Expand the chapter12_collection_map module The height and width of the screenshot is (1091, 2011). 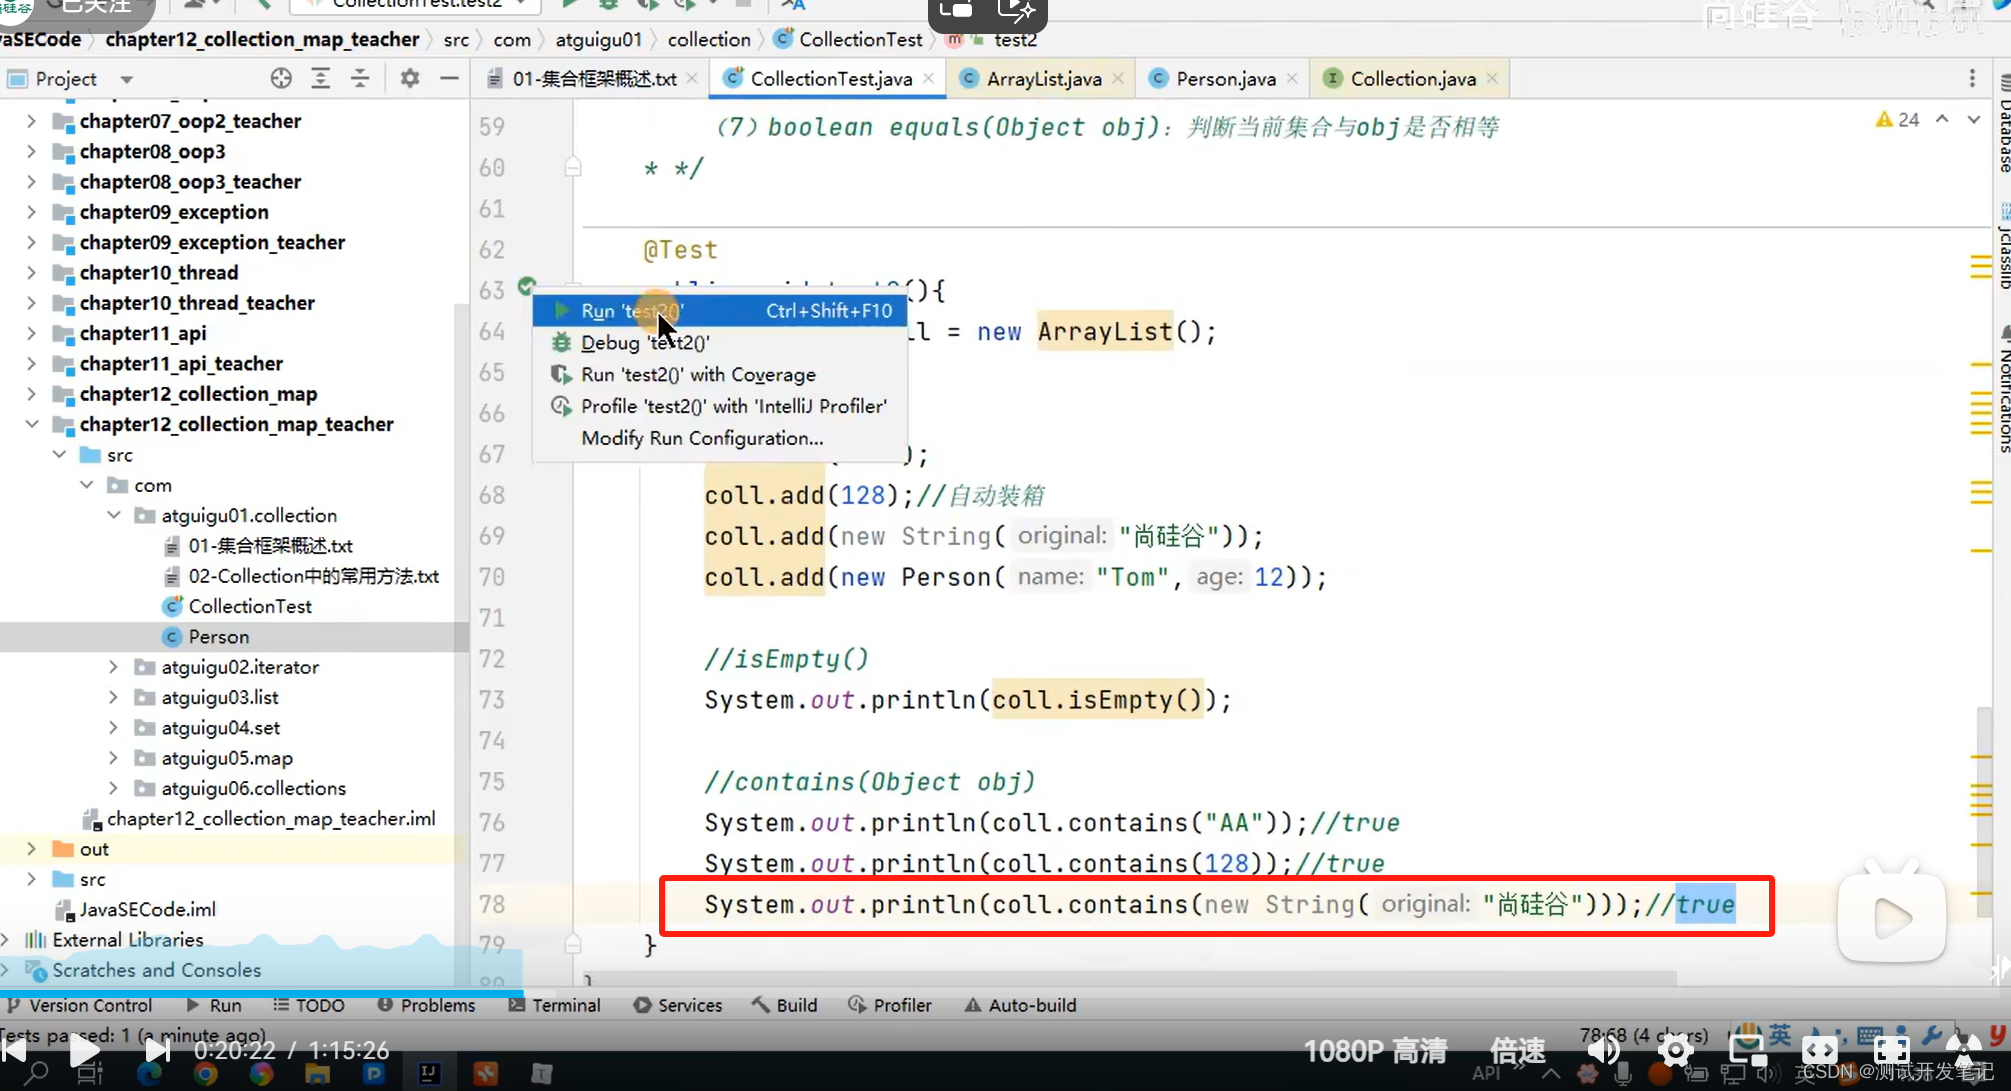click(31, 393)
